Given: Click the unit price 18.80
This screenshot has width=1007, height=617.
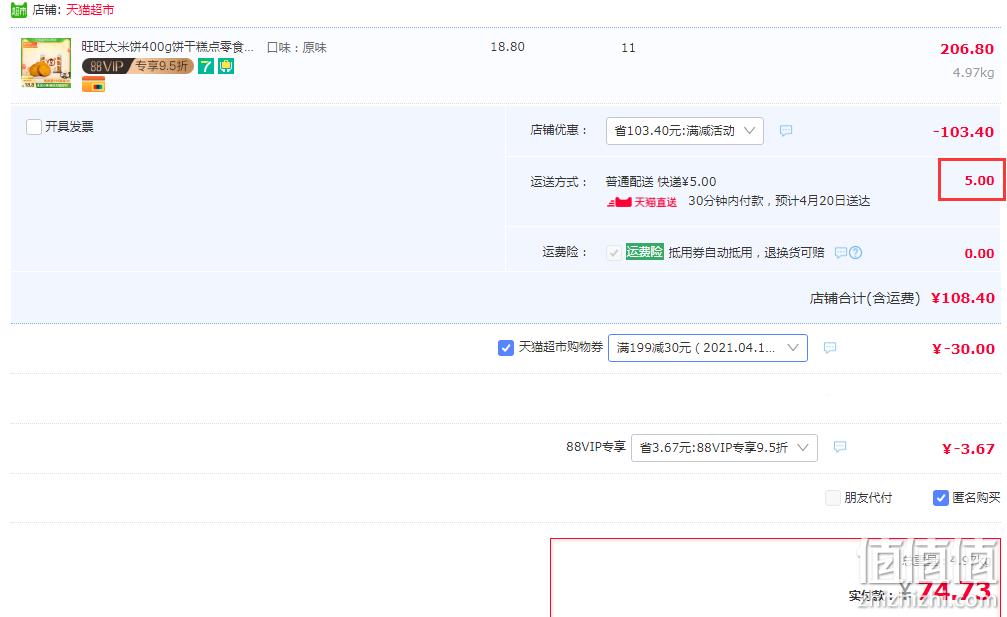Looking at the screenshot, I should (507, 47).
